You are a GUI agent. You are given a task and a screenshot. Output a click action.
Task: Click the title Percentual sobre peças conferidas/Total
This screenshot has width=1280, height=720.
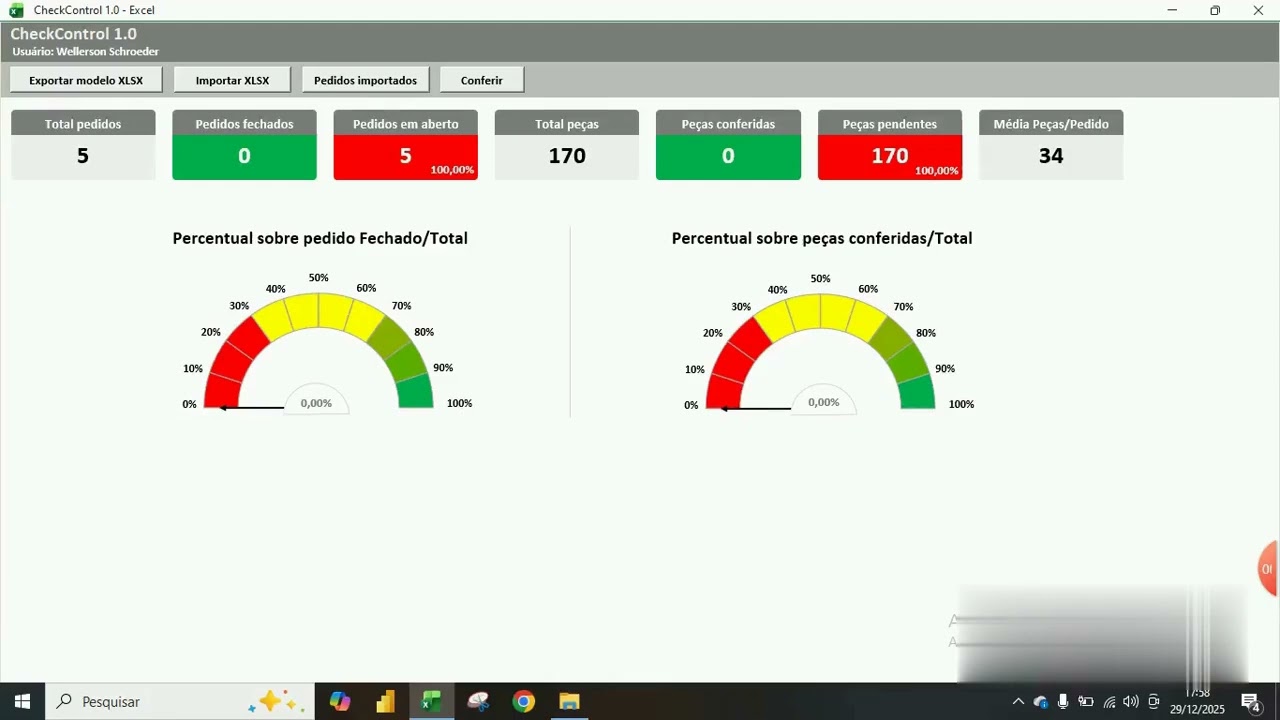tap(822, 238)
